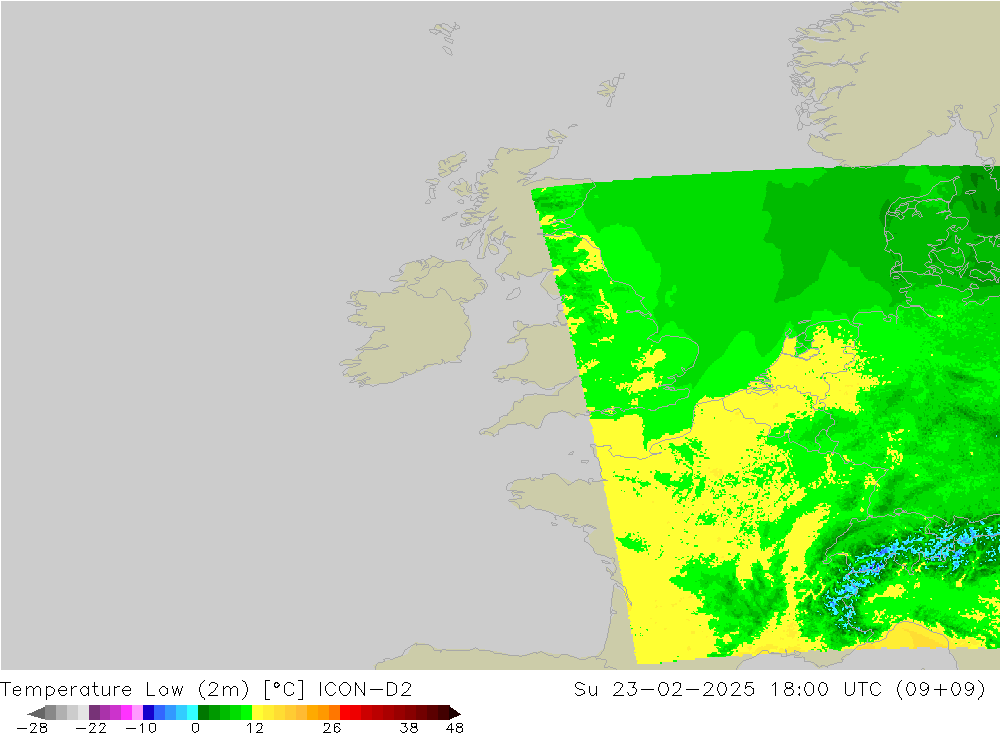The width and height of the screenshot is (1000, 733).
Task: Click the "48" legend scale label
Action: (x=455, y=728)
